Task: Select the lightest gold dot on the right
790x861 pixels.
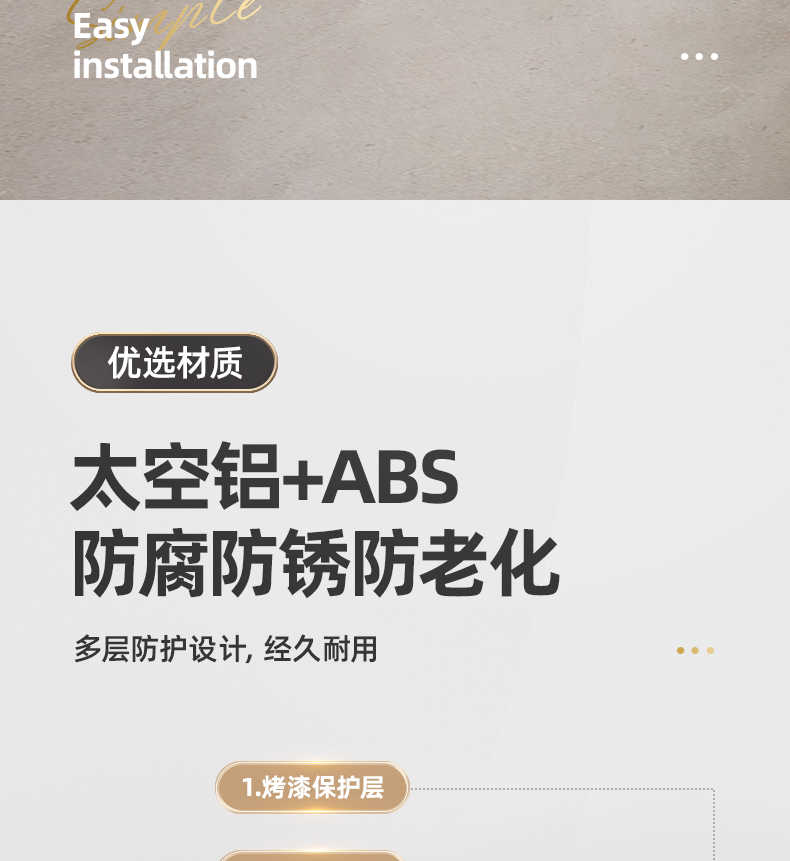Action: [x=710, y=650]
